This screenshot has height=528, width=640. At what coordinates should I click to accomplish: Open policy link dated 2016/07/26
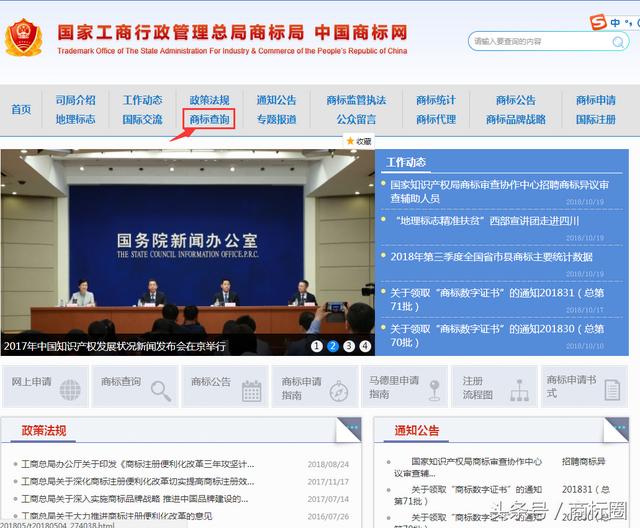tap(117, 516)
